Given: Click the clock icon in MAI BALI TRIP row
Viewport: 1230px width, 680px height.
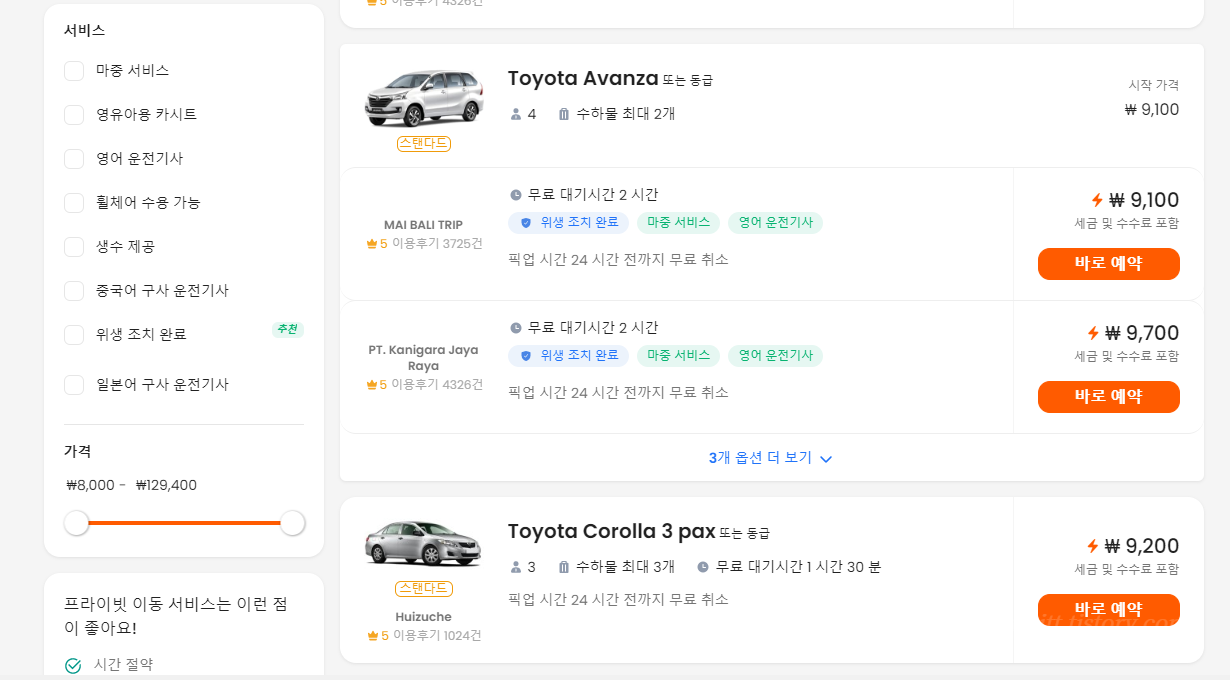Looking at the screenshot, I should [x=516, y=195].
